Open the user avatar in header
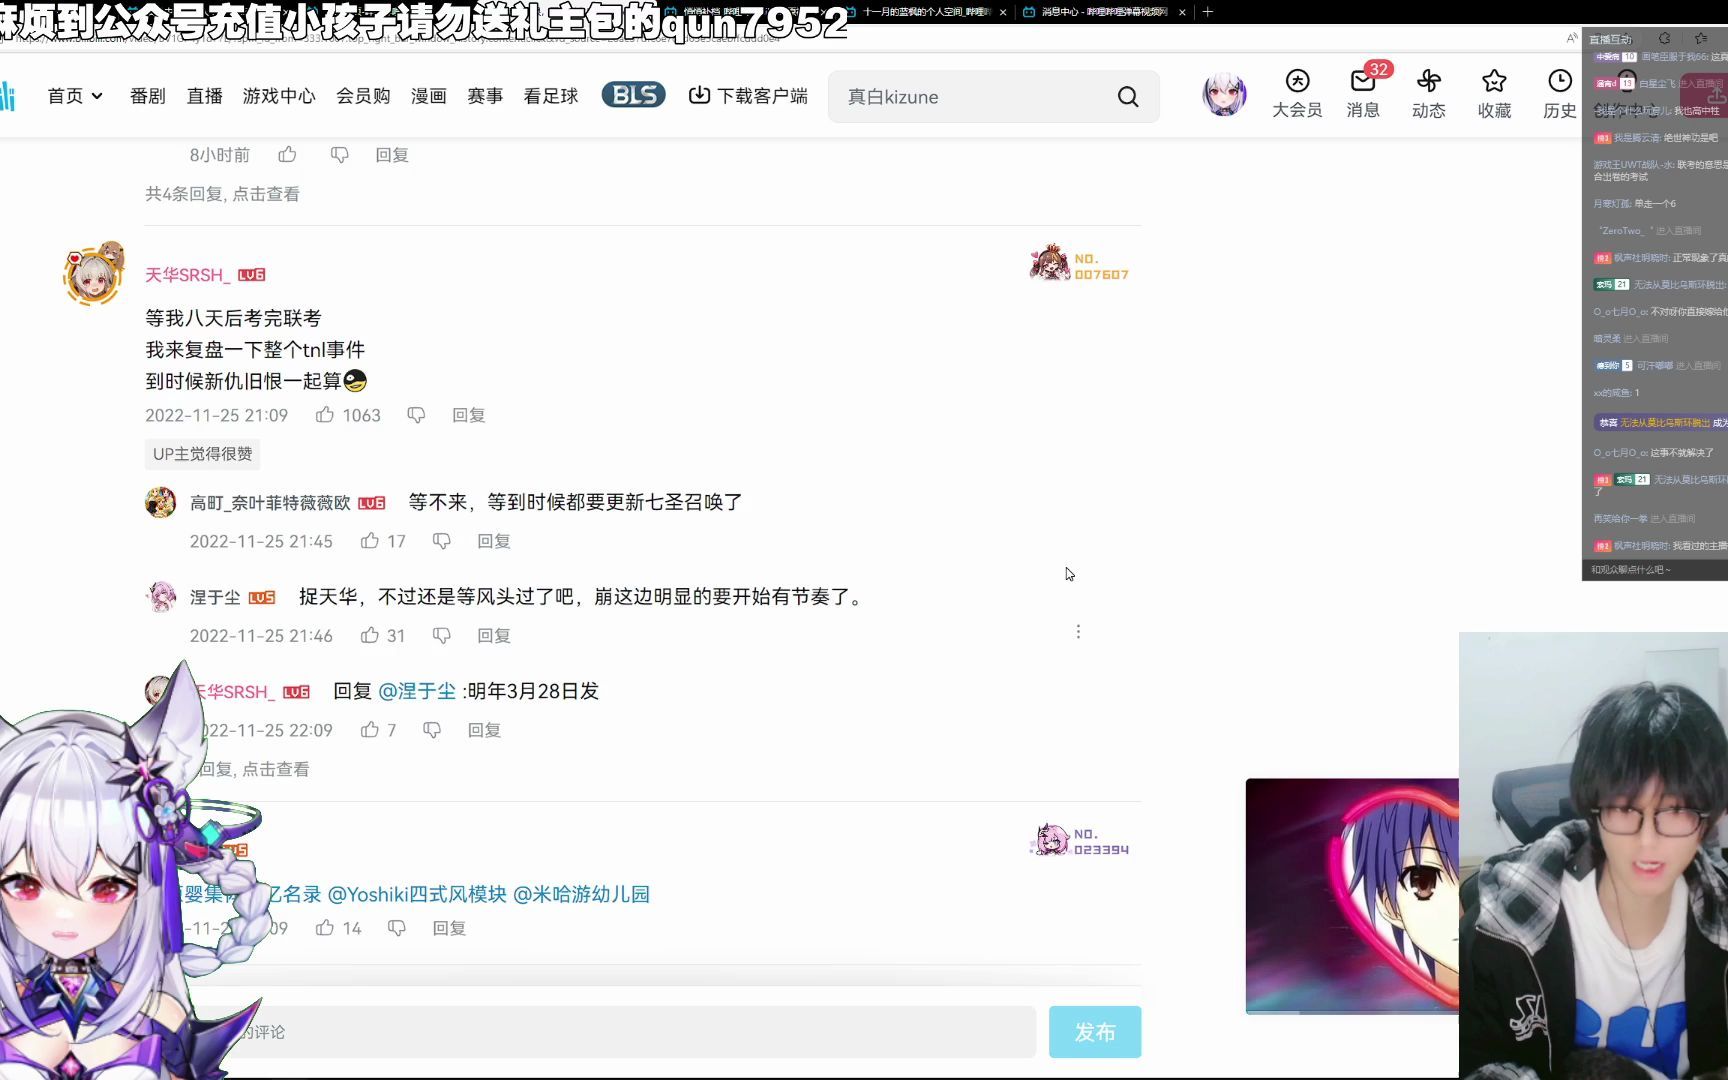 click(1224, 95)
